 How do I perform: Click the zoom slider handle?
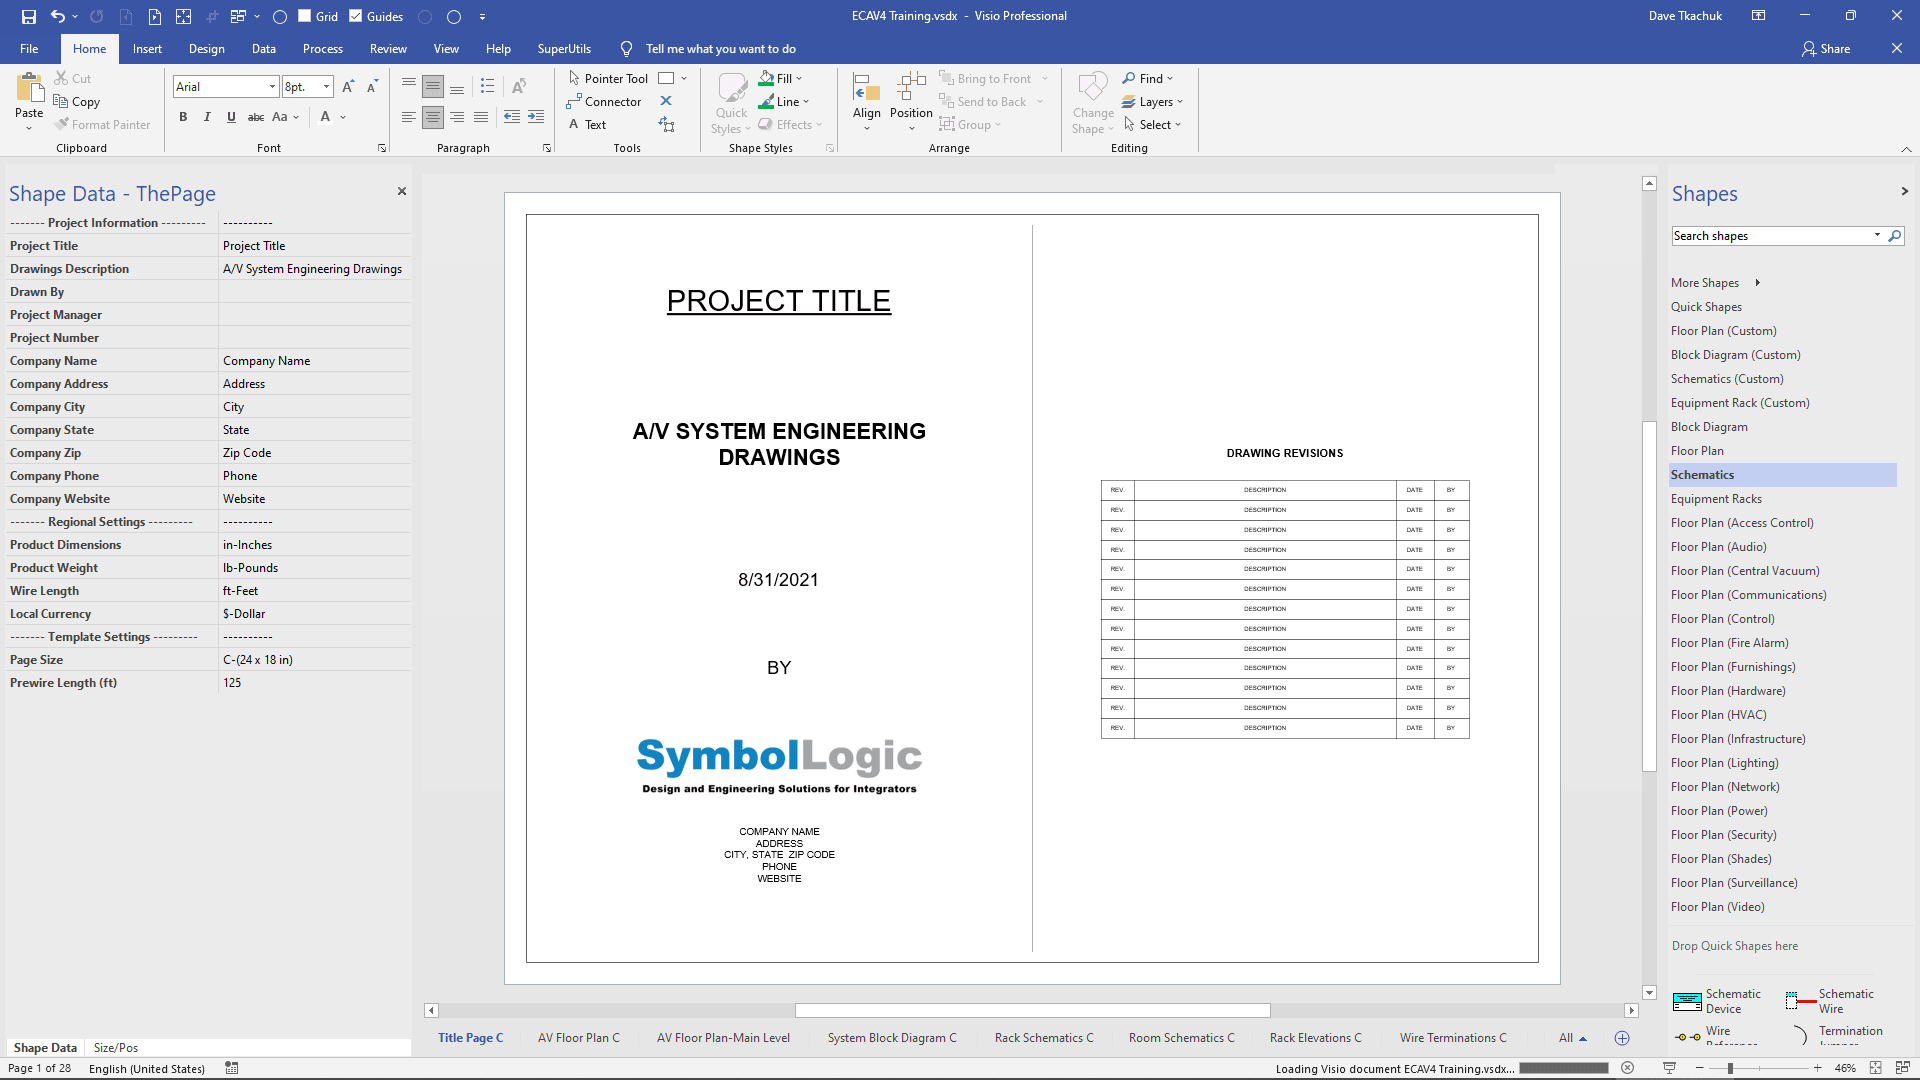[x=1730, y=1068]
